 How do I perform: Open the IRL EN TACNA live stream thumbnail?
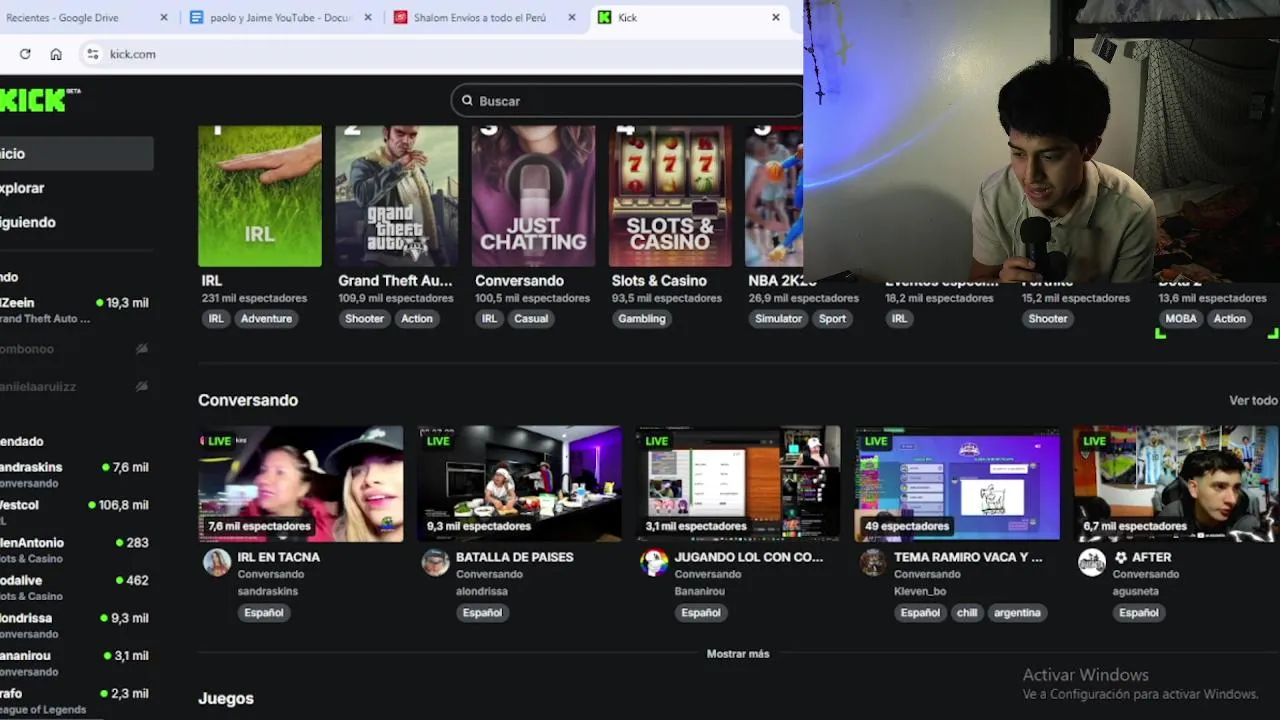pyautogui.click(x=301, y=484)
